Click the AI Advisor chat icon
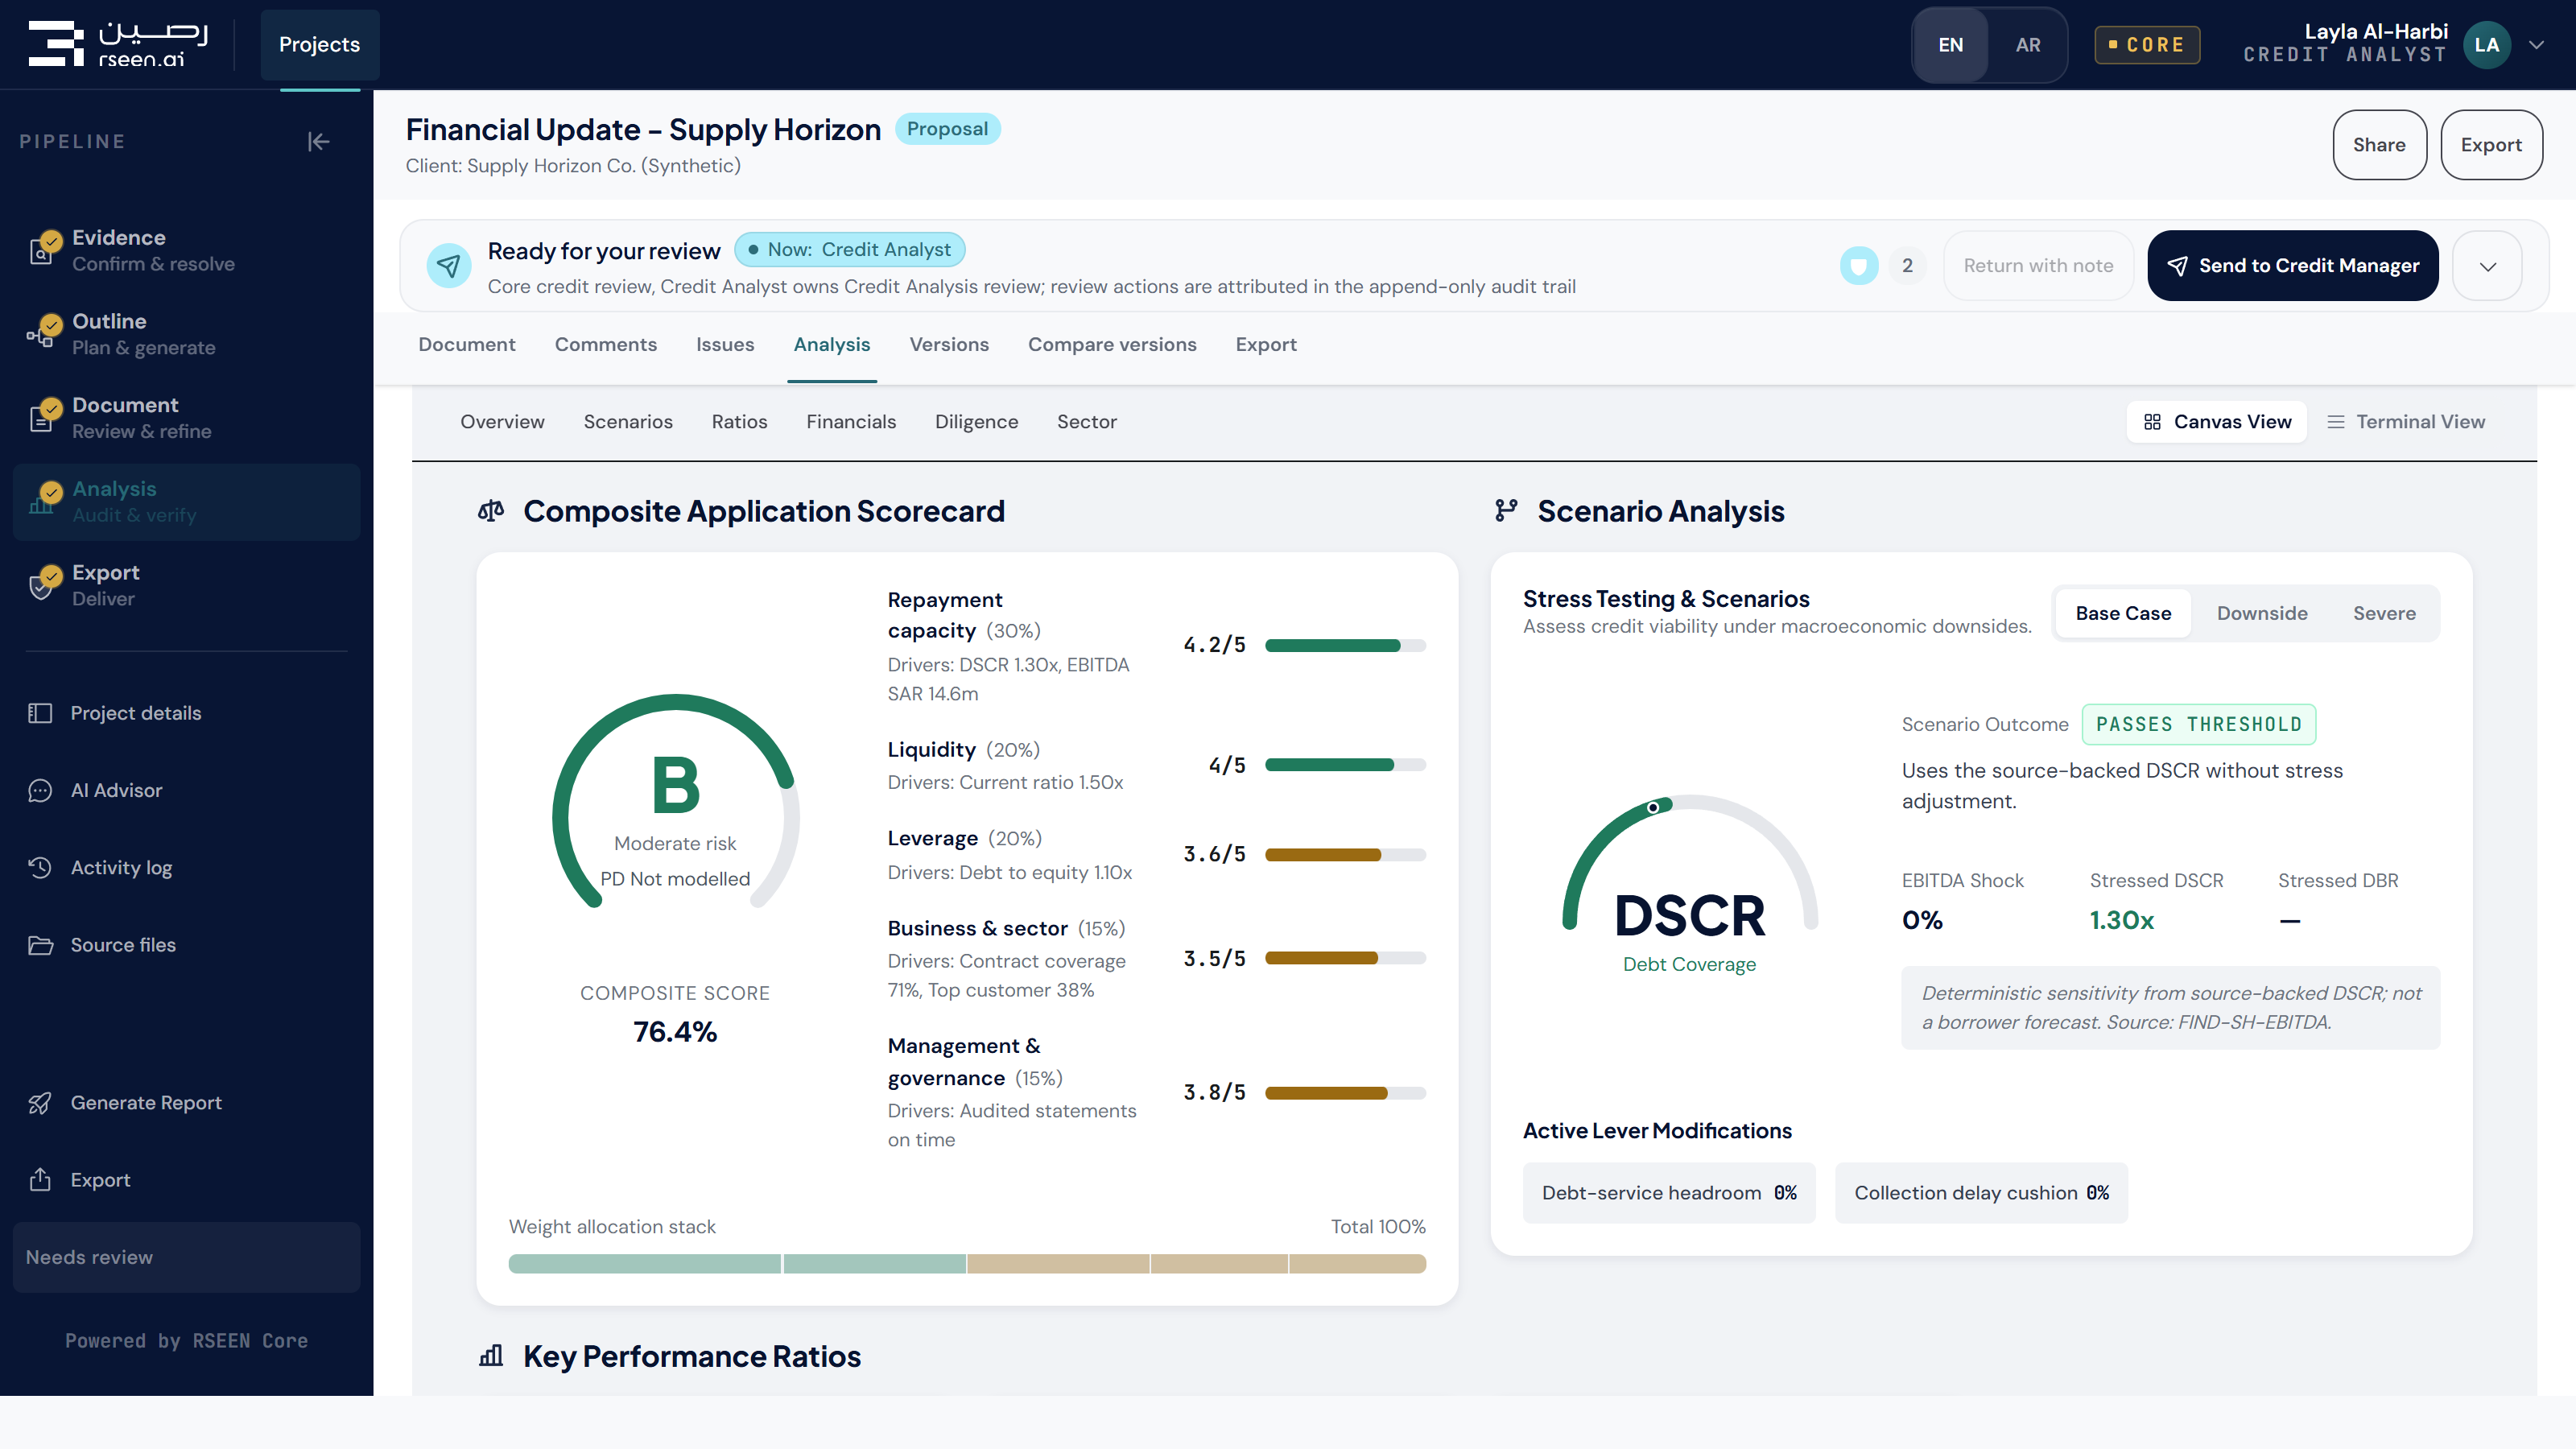This screenshot has height=1449, width=2576. (40, 790)
